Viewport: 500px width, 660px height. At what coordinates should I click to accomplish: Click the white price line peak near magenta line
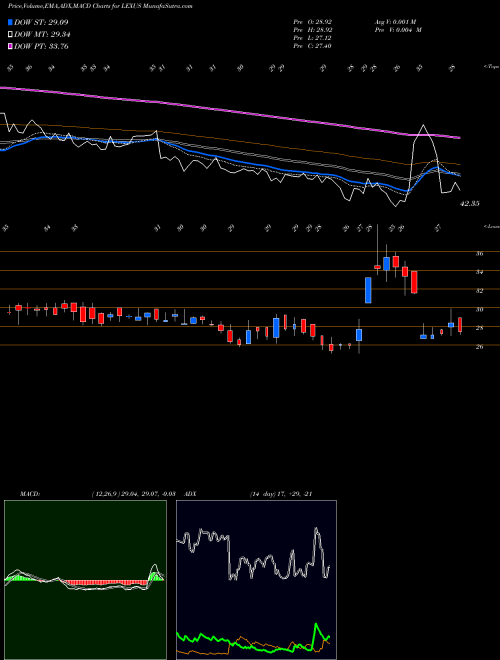[x=423, y=125]
